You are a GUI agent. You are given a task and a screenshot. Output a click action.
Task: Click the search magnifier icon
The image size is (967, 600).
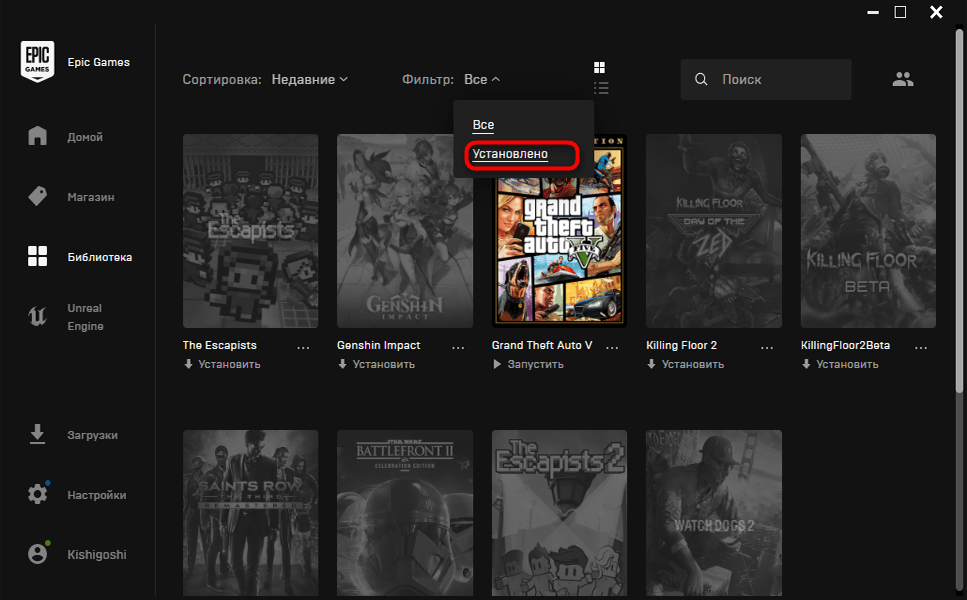[x=701, y=80]
